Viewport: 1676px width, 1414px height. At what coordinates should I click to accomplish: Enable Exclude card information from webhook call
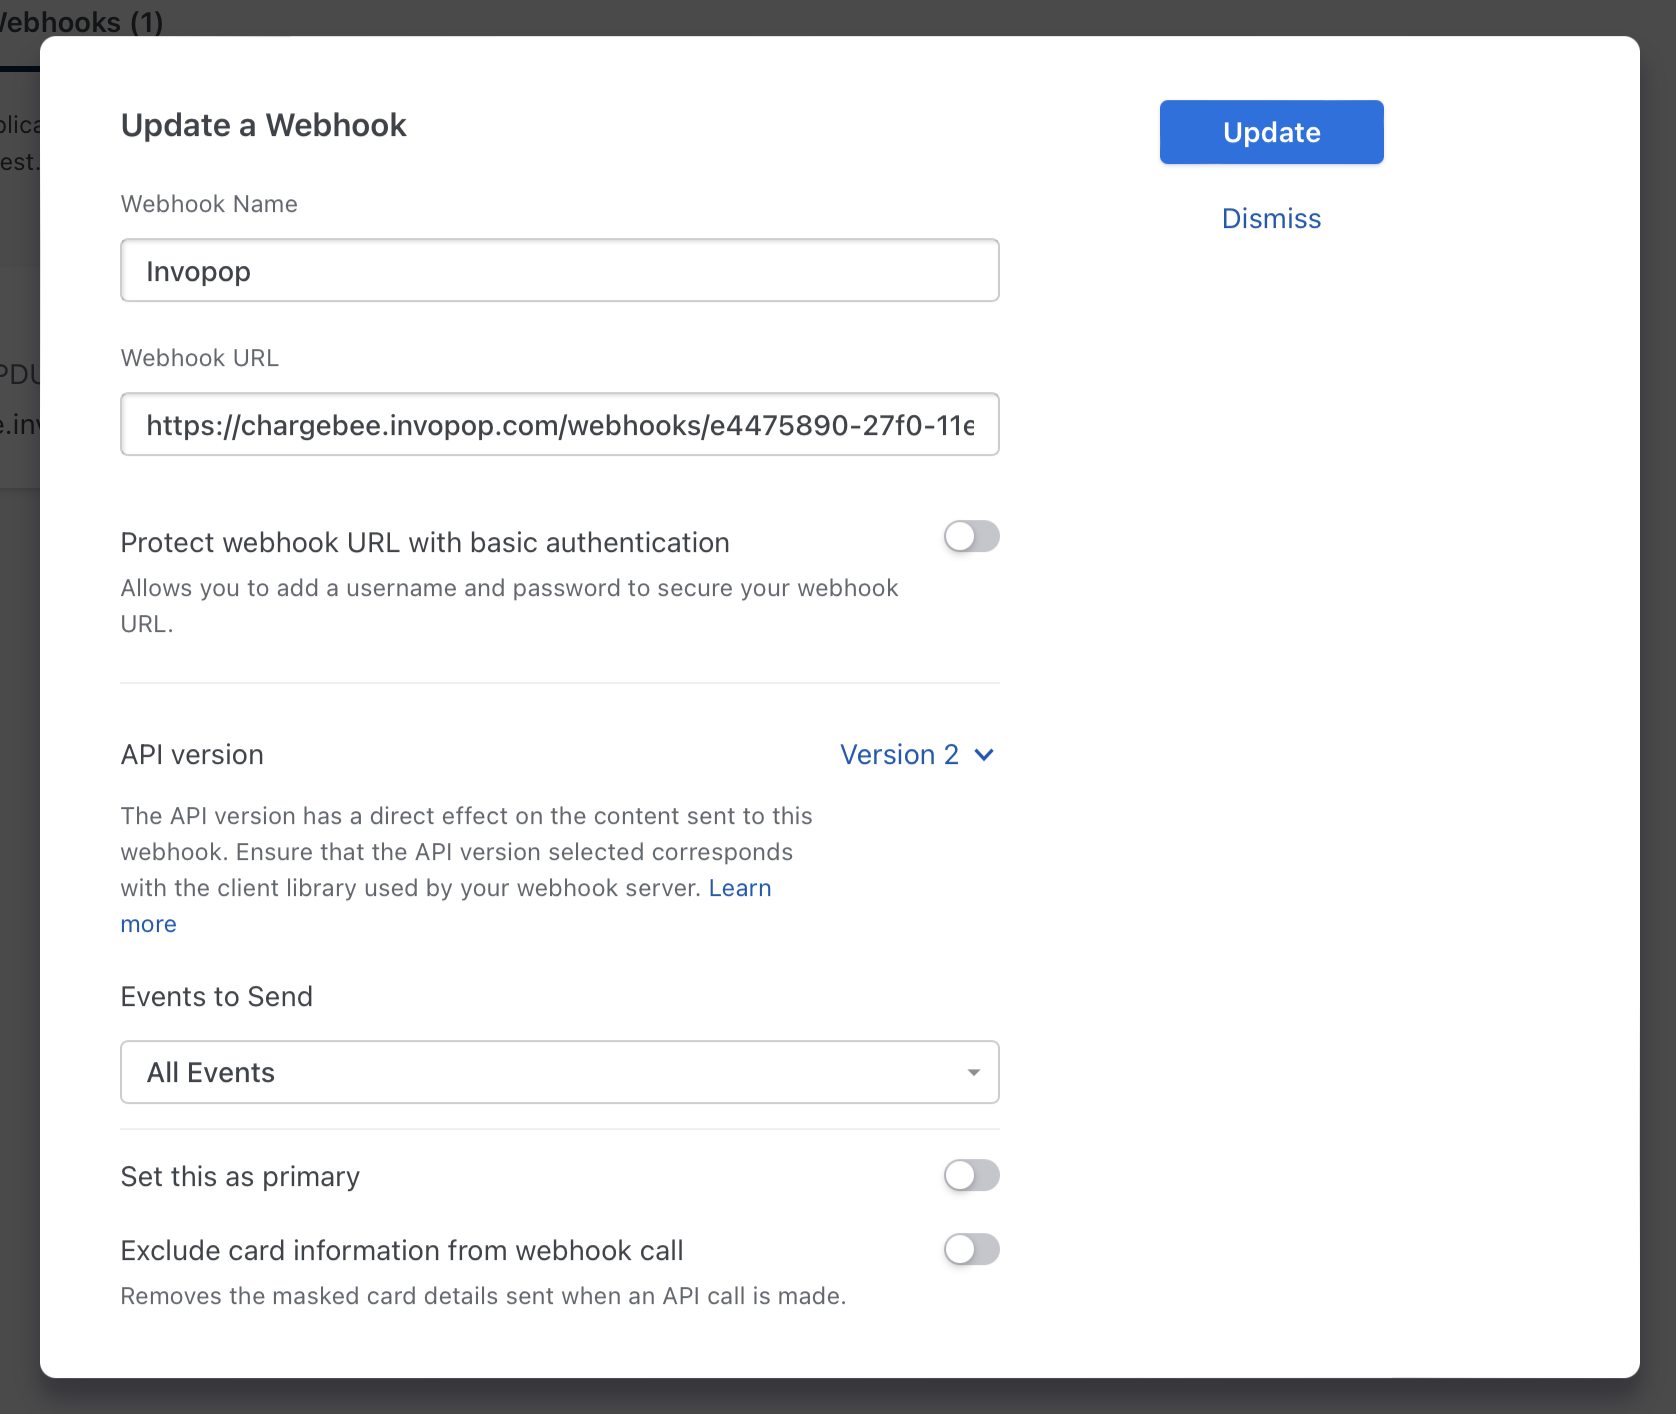tap(970, 1249)
